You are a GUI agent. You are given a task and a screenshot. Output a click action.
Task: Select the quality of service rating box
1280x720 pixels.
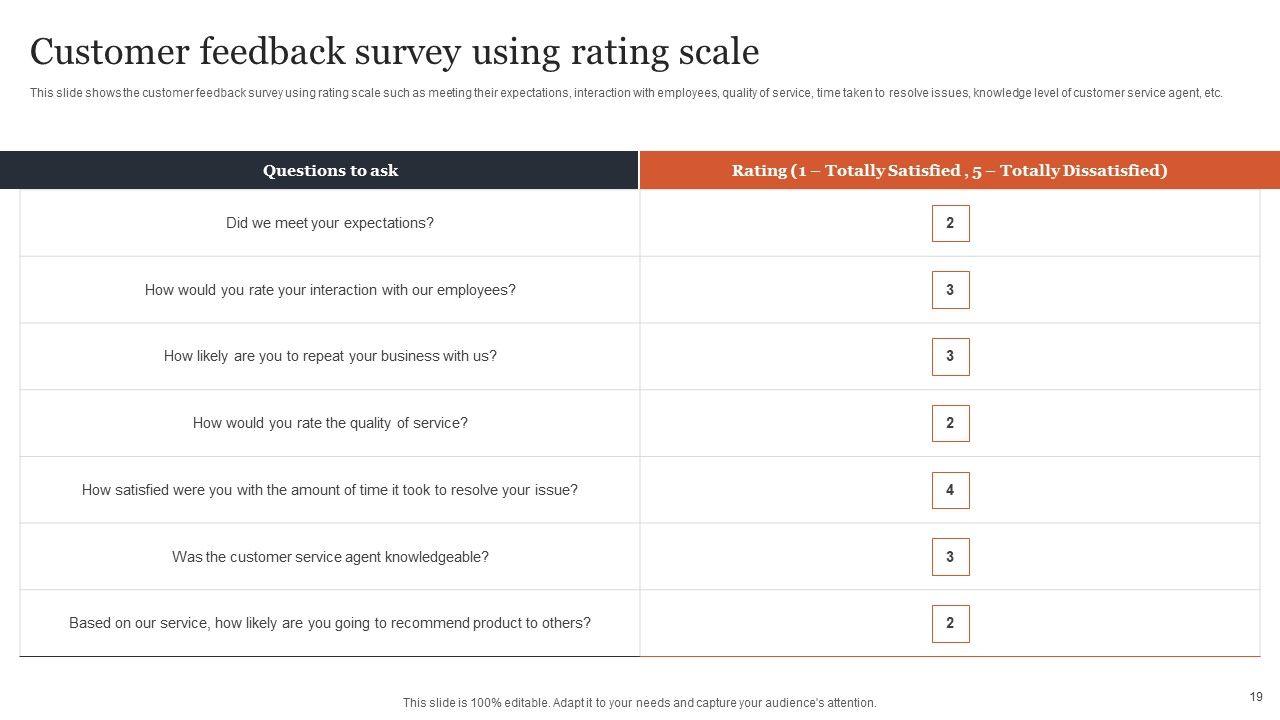950,423
